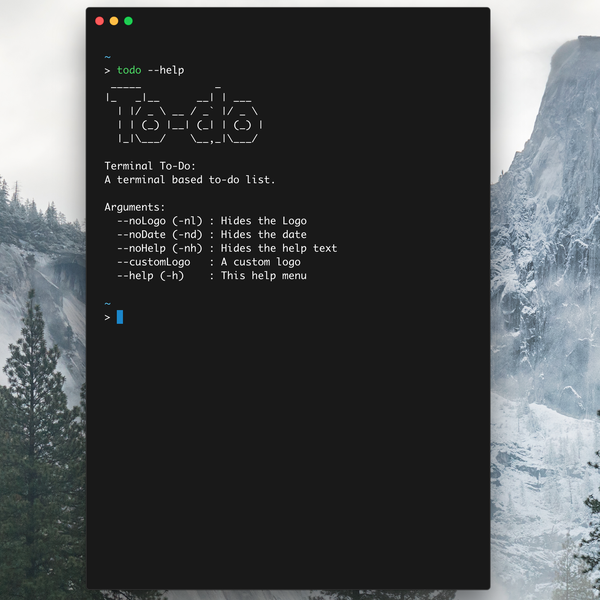Click the 'Hides the help text' description
600x600 pixels.
[279, 248]
